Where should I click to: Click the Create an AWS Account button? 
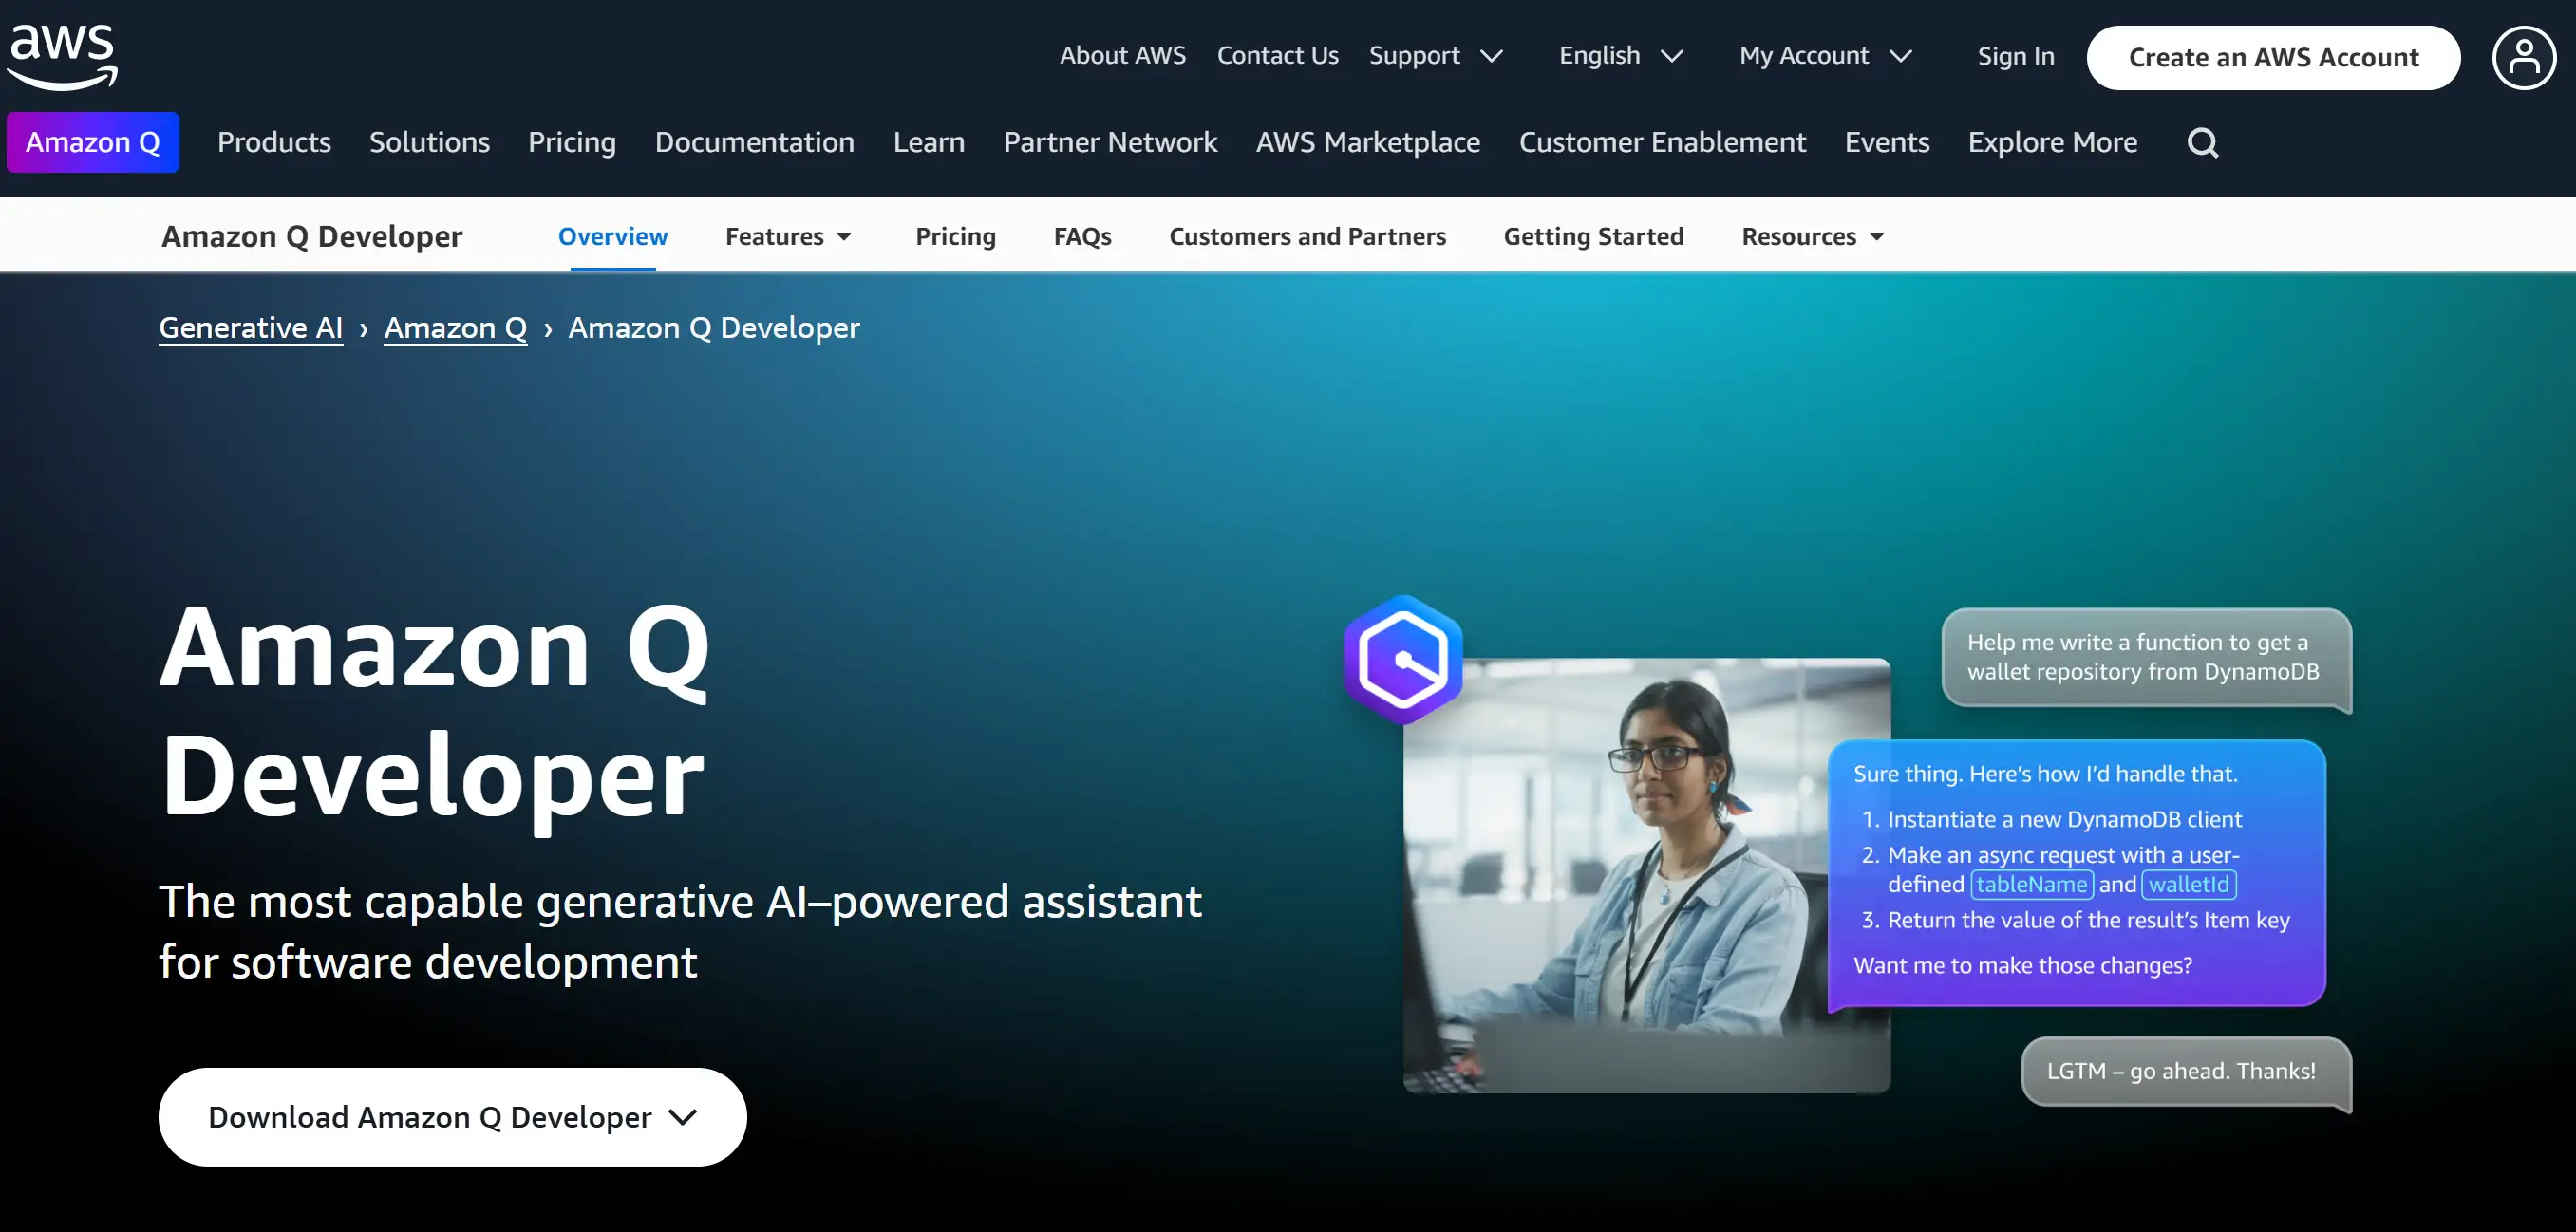(x=2274, y=56)
